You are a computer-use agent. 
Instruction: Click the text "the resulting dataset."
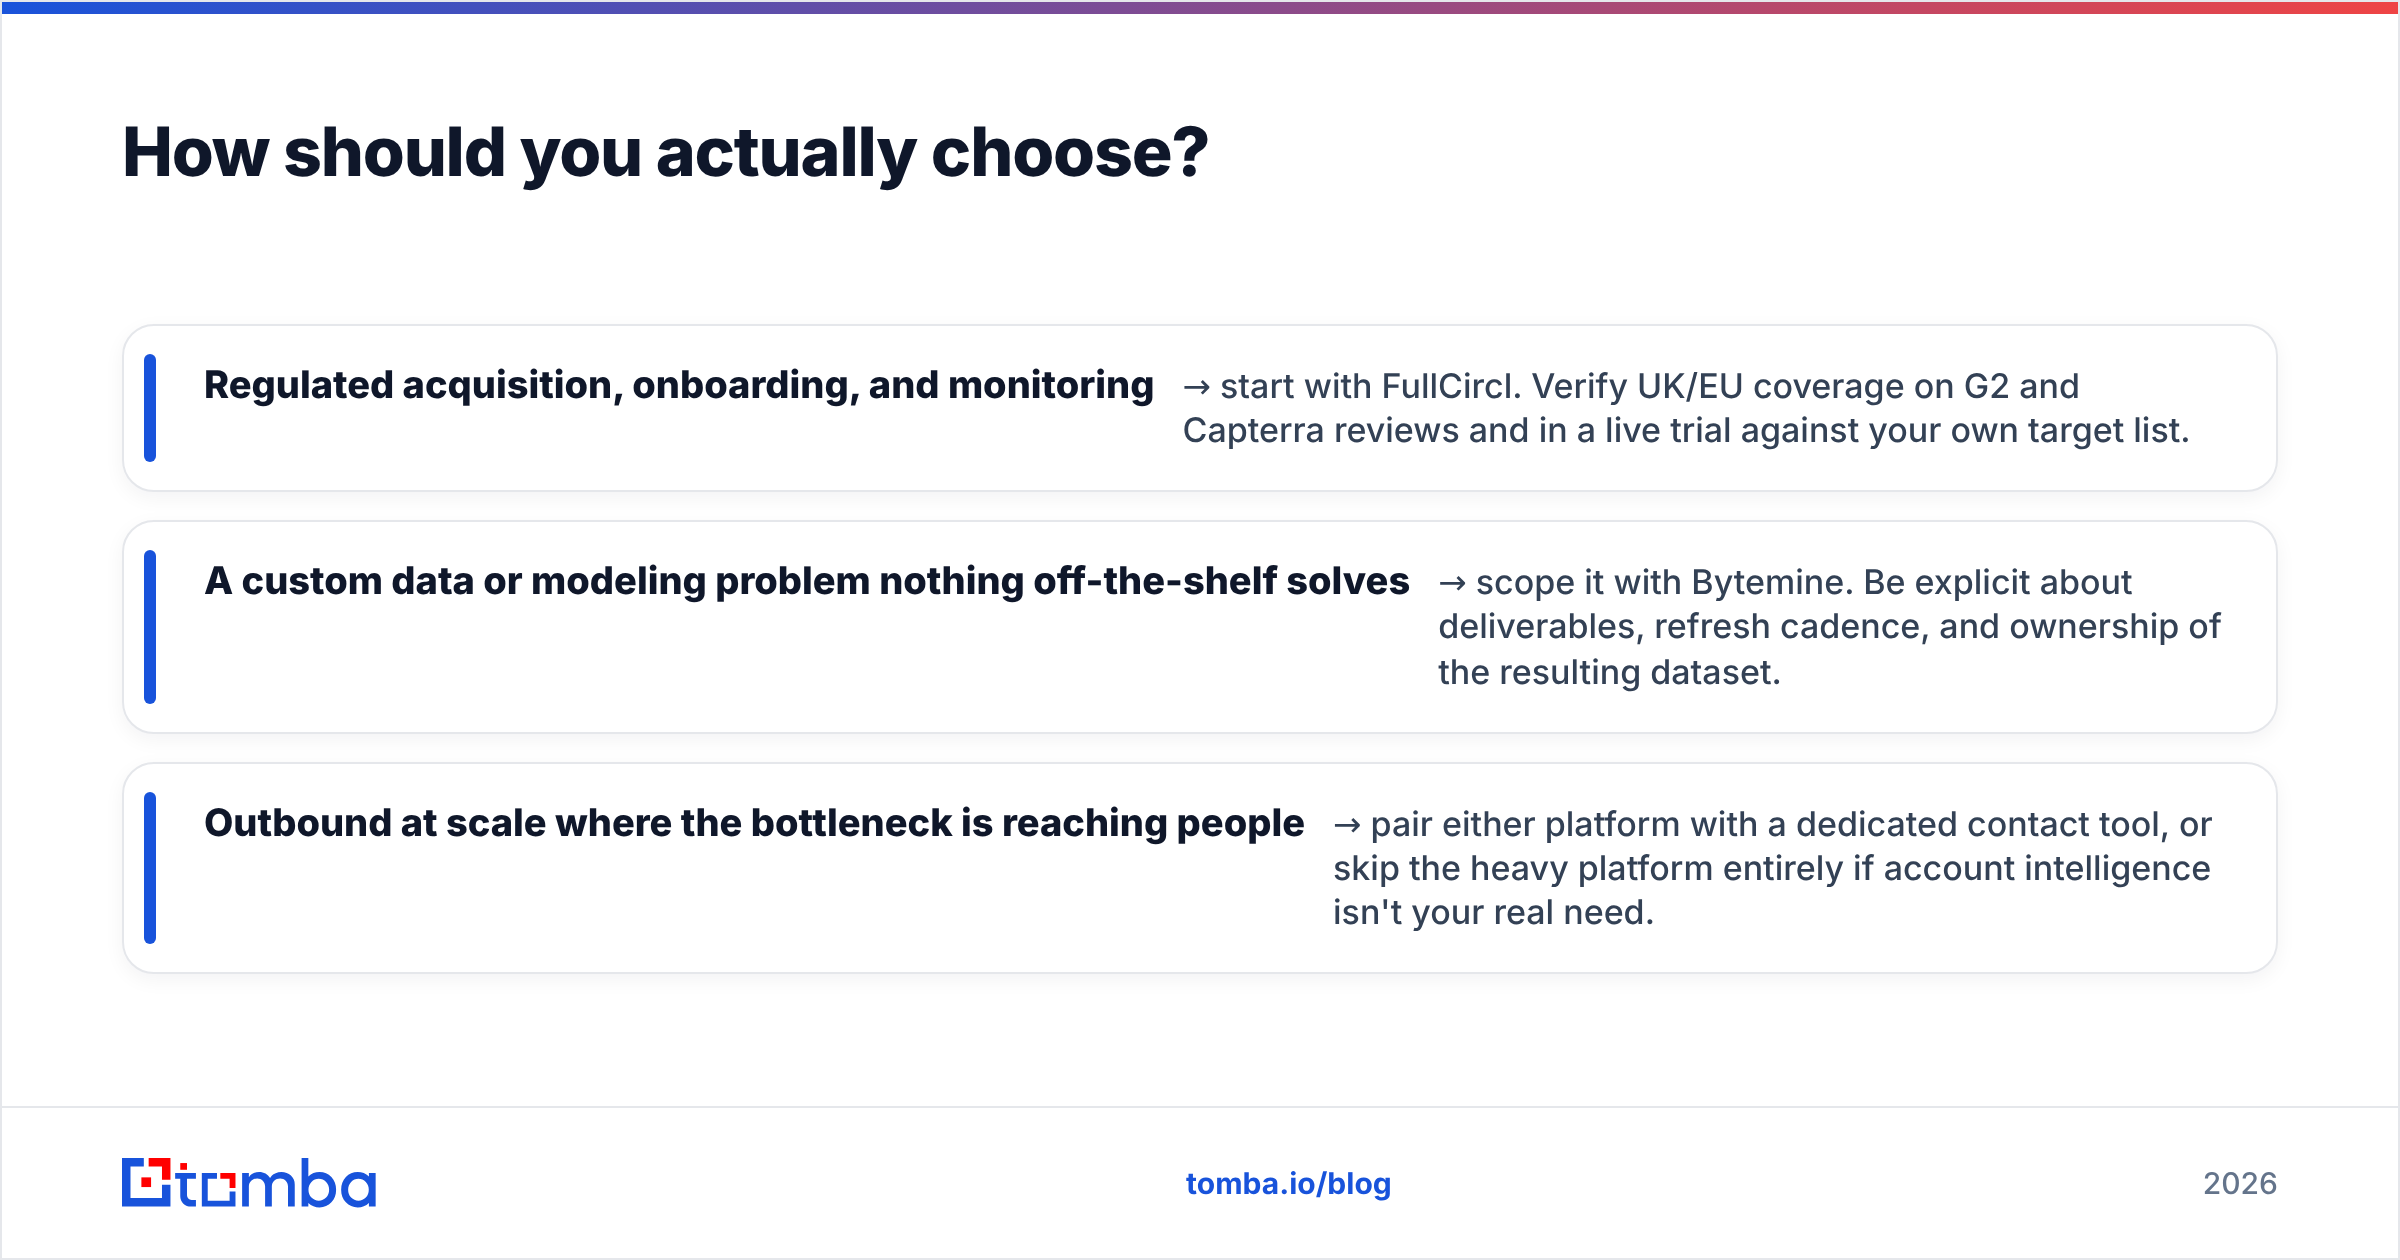pyautogui.click(x=1609, y=673)
